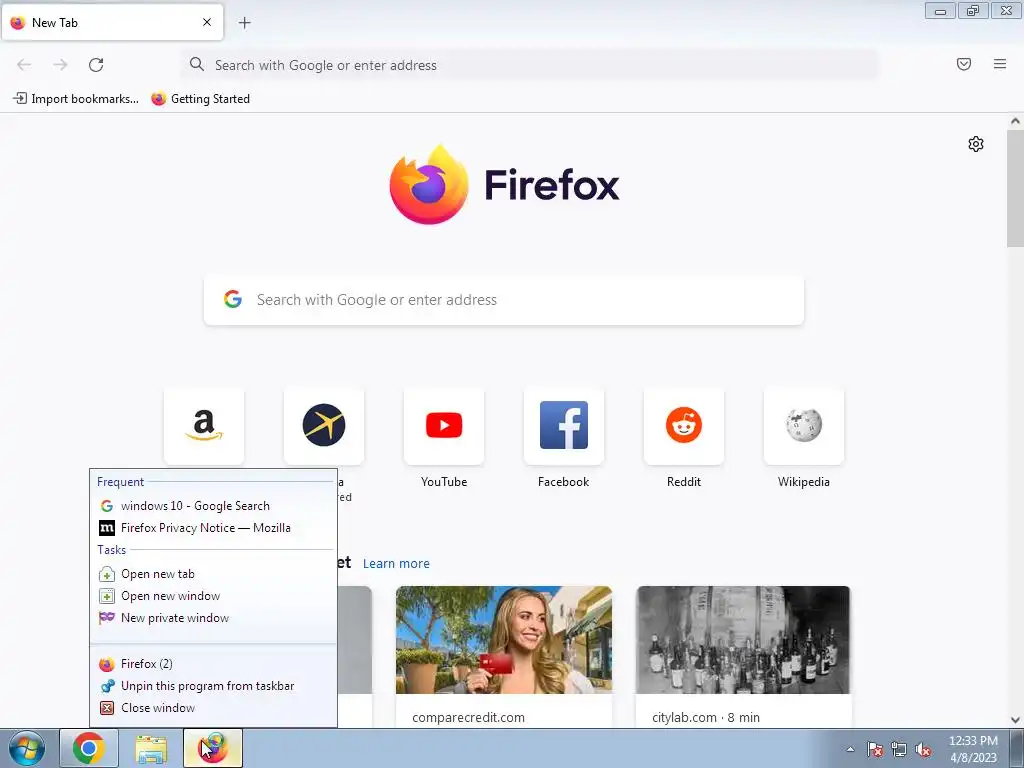
Task: Focus the top address bar
Action: pyautogui.click(x=530, y=65)
